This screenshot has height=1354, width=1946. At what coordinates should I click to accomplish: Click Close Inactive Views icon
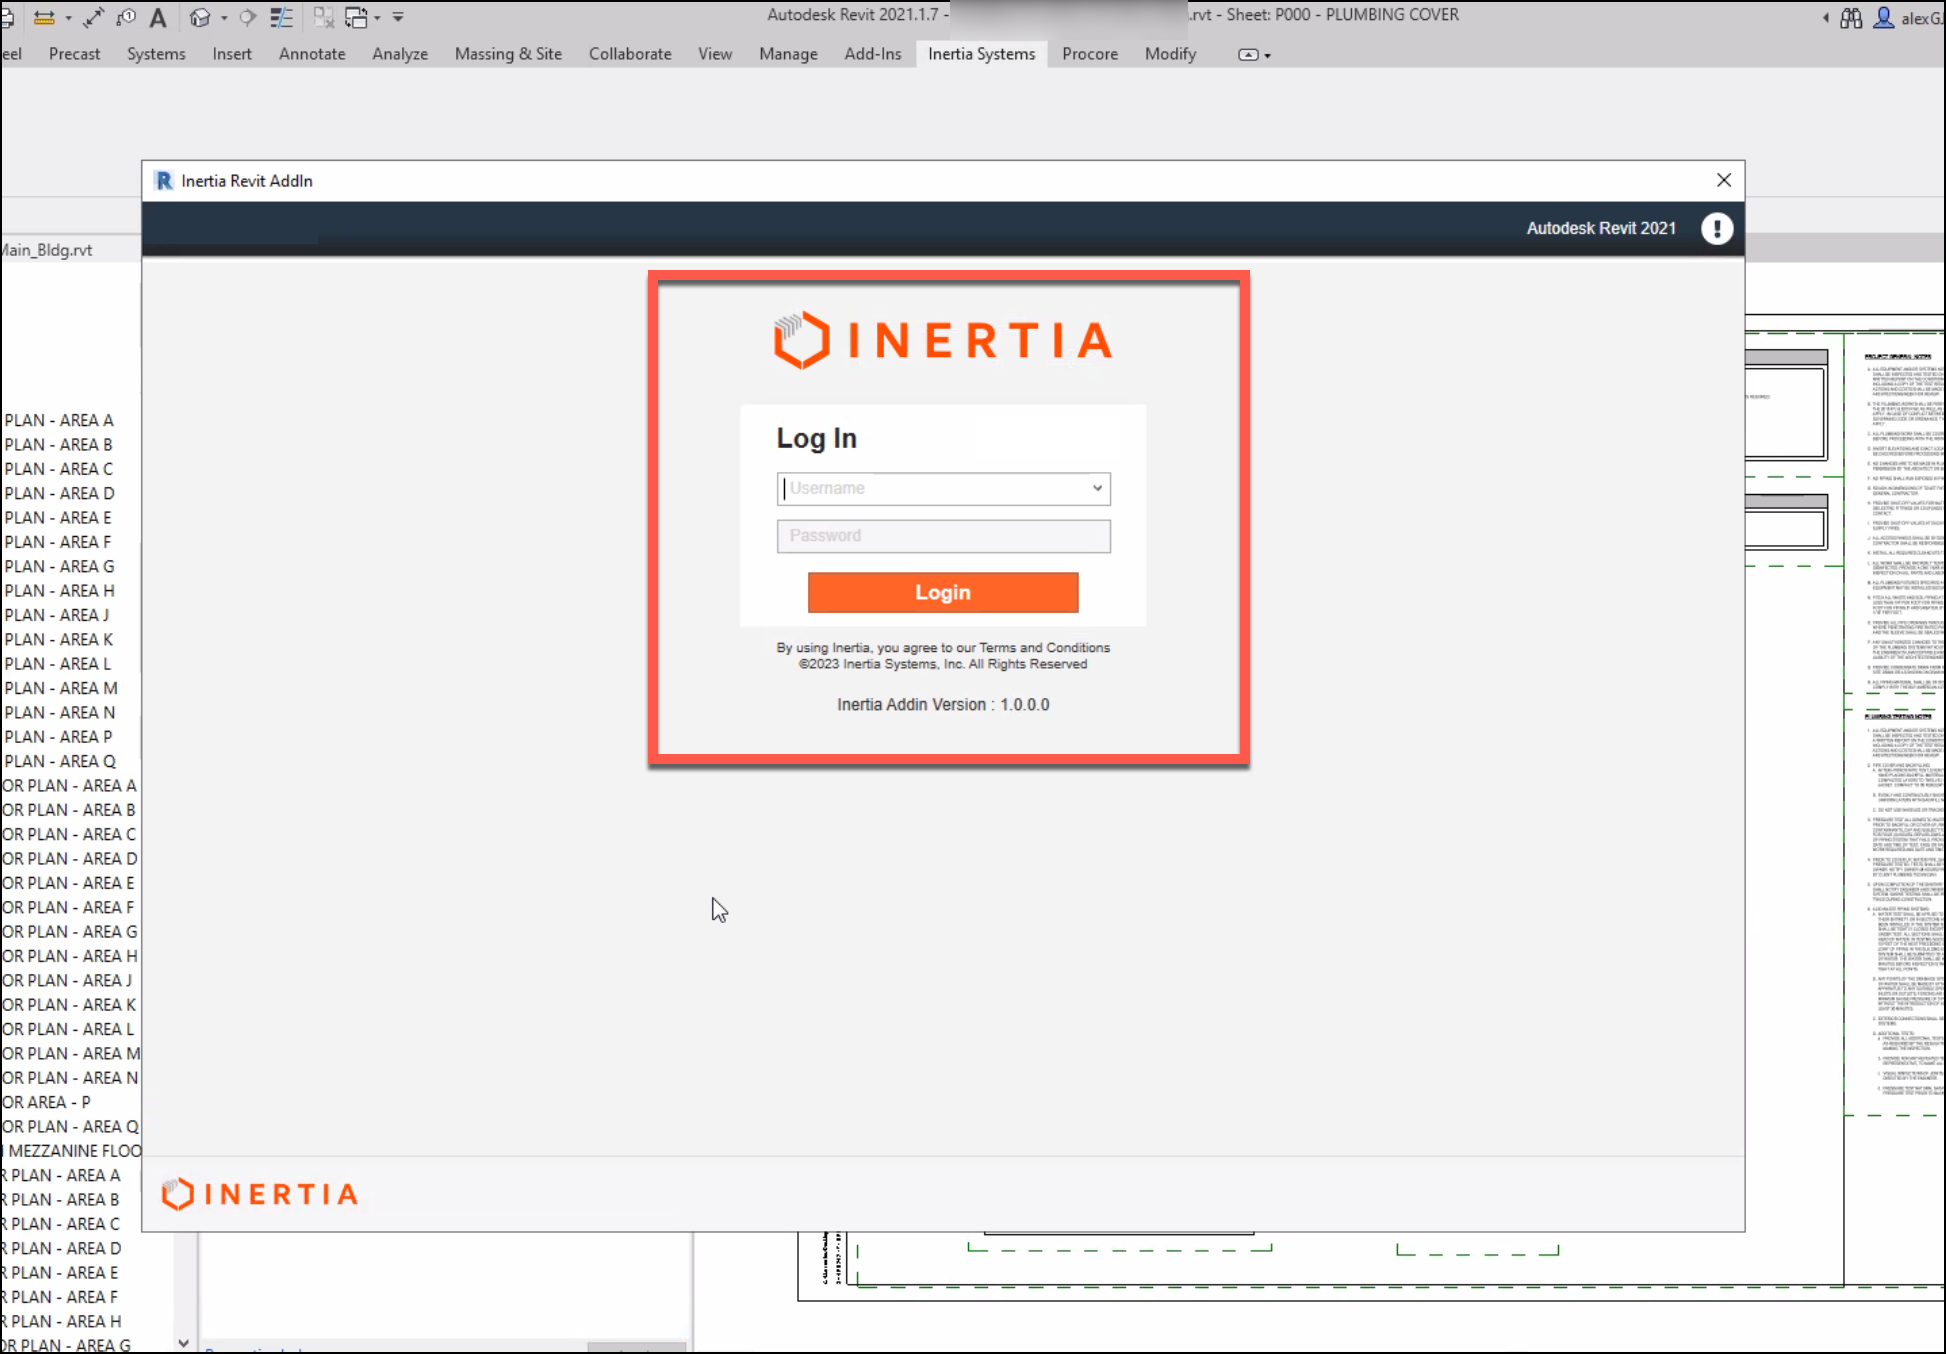(324, 17)
